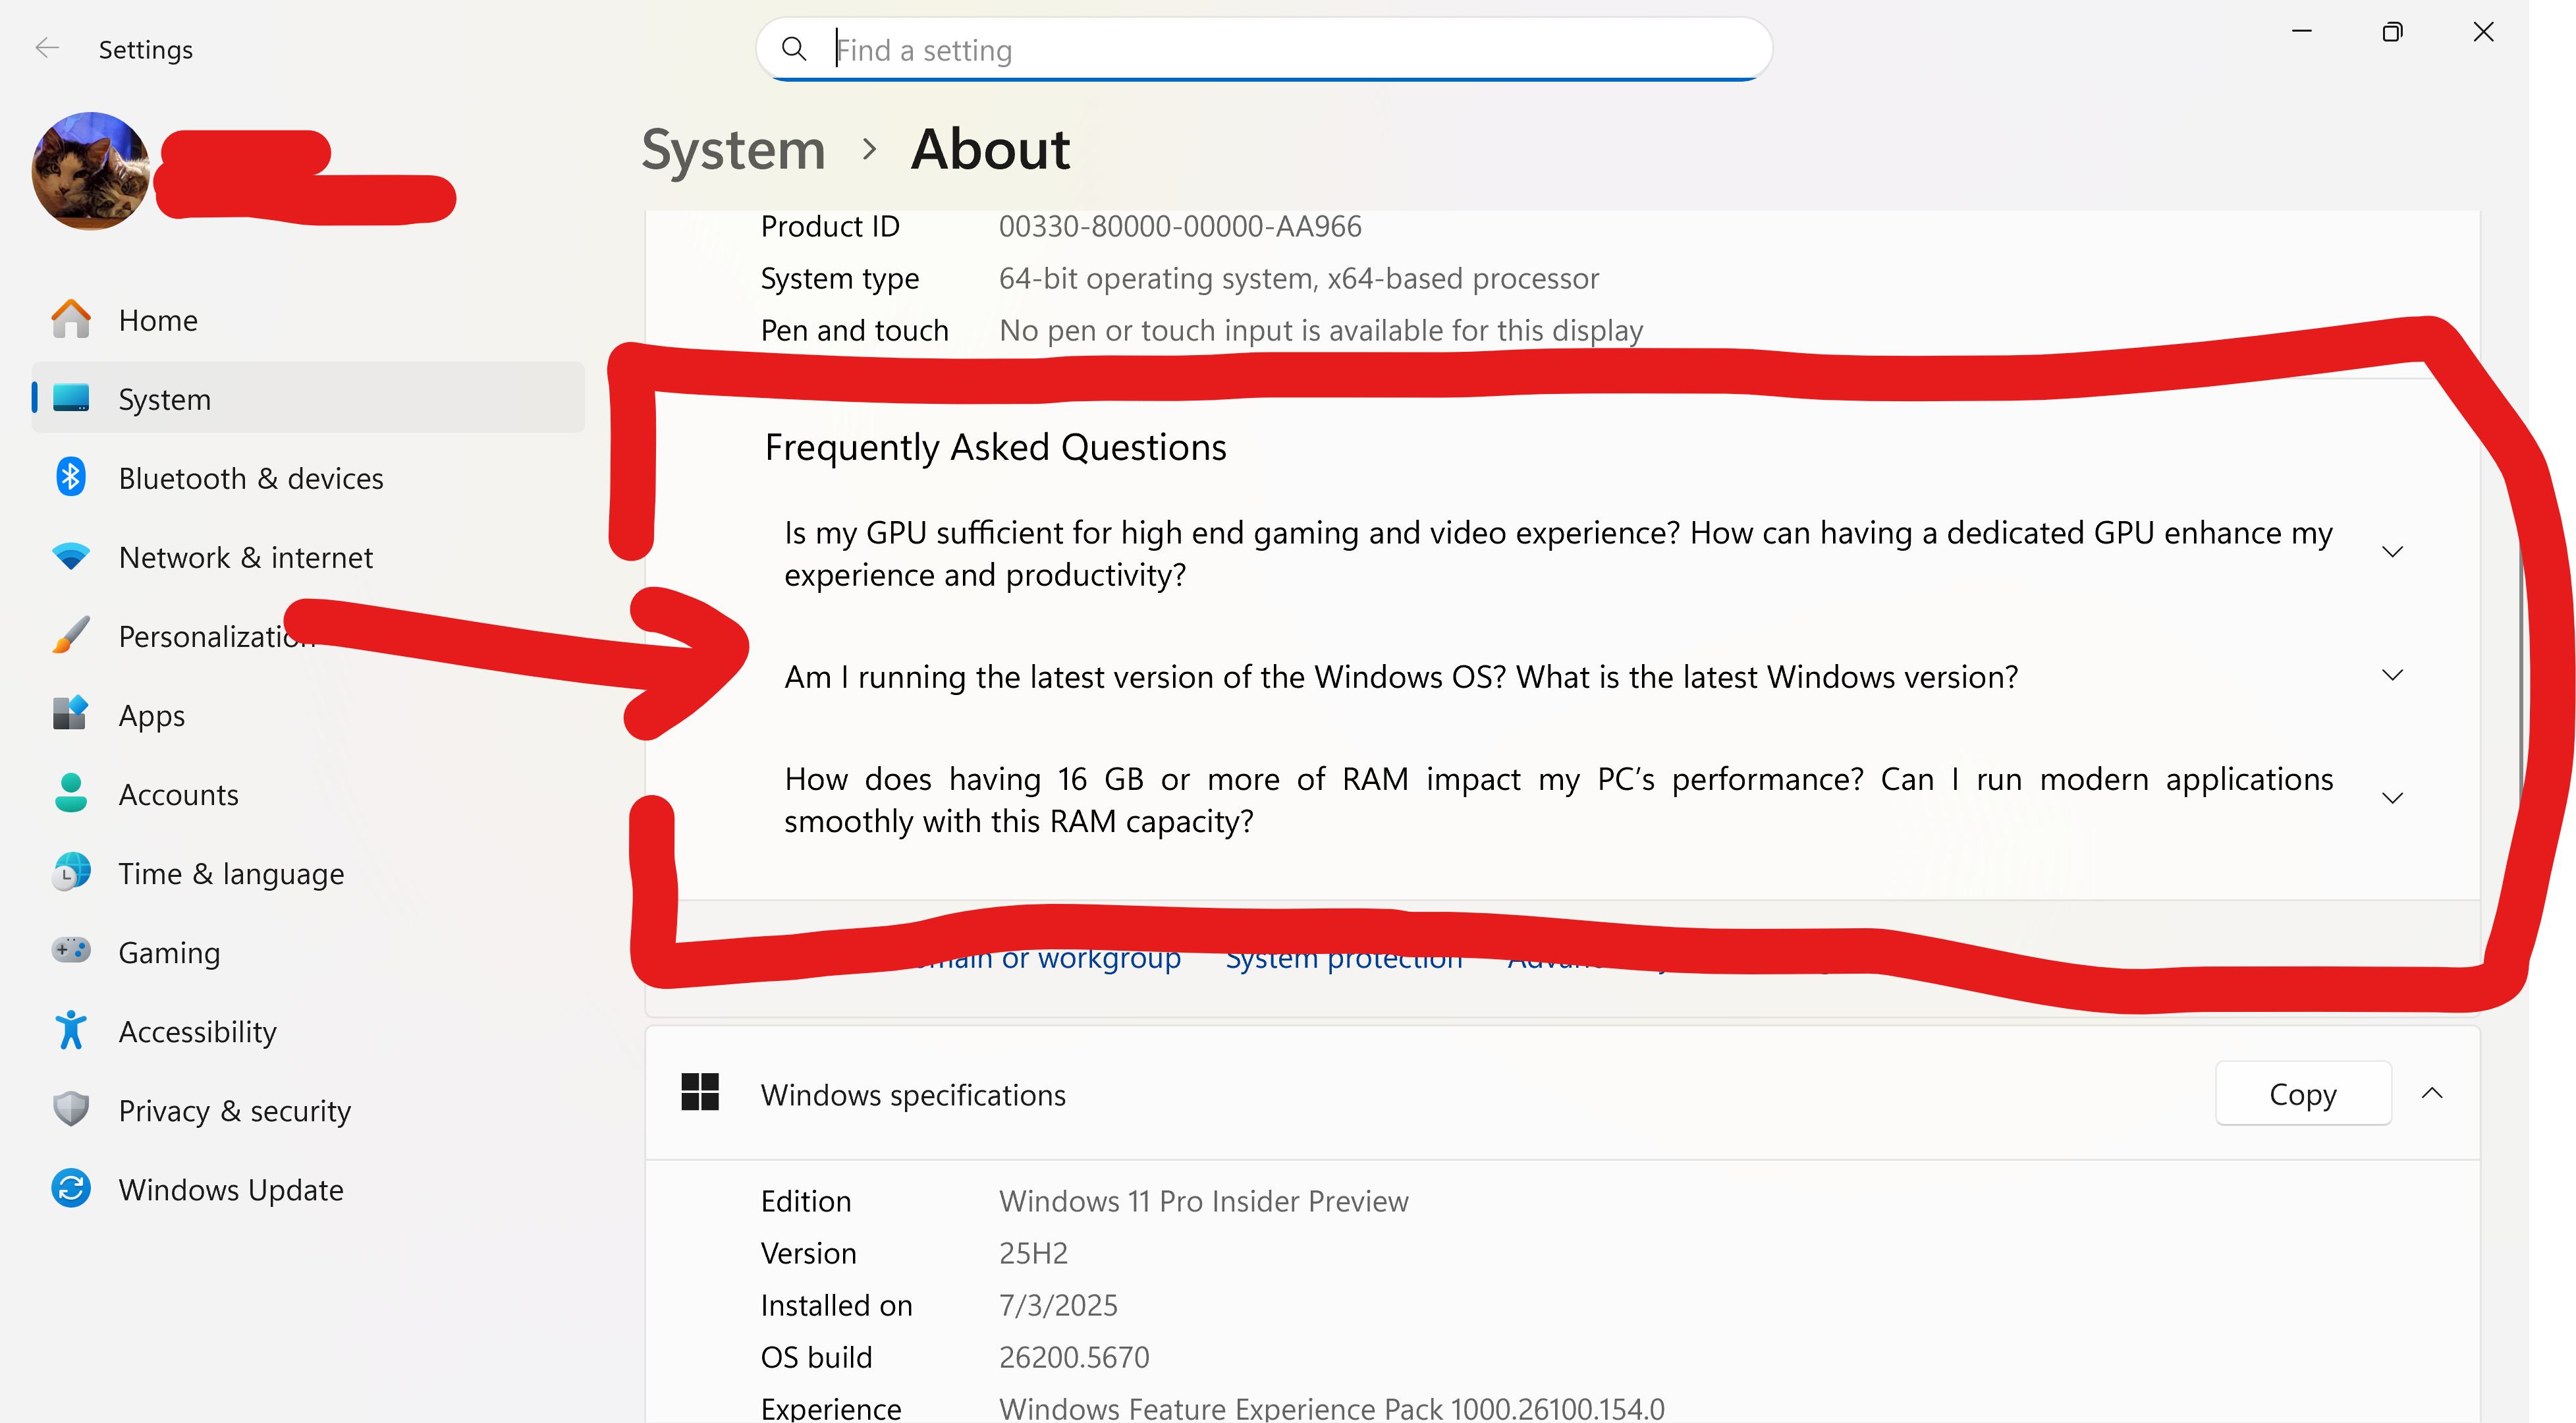The height and width of the screenshot is (1423, 2576).
Task: Go back to System breadcrumb
Action: [x=733, y=150]
